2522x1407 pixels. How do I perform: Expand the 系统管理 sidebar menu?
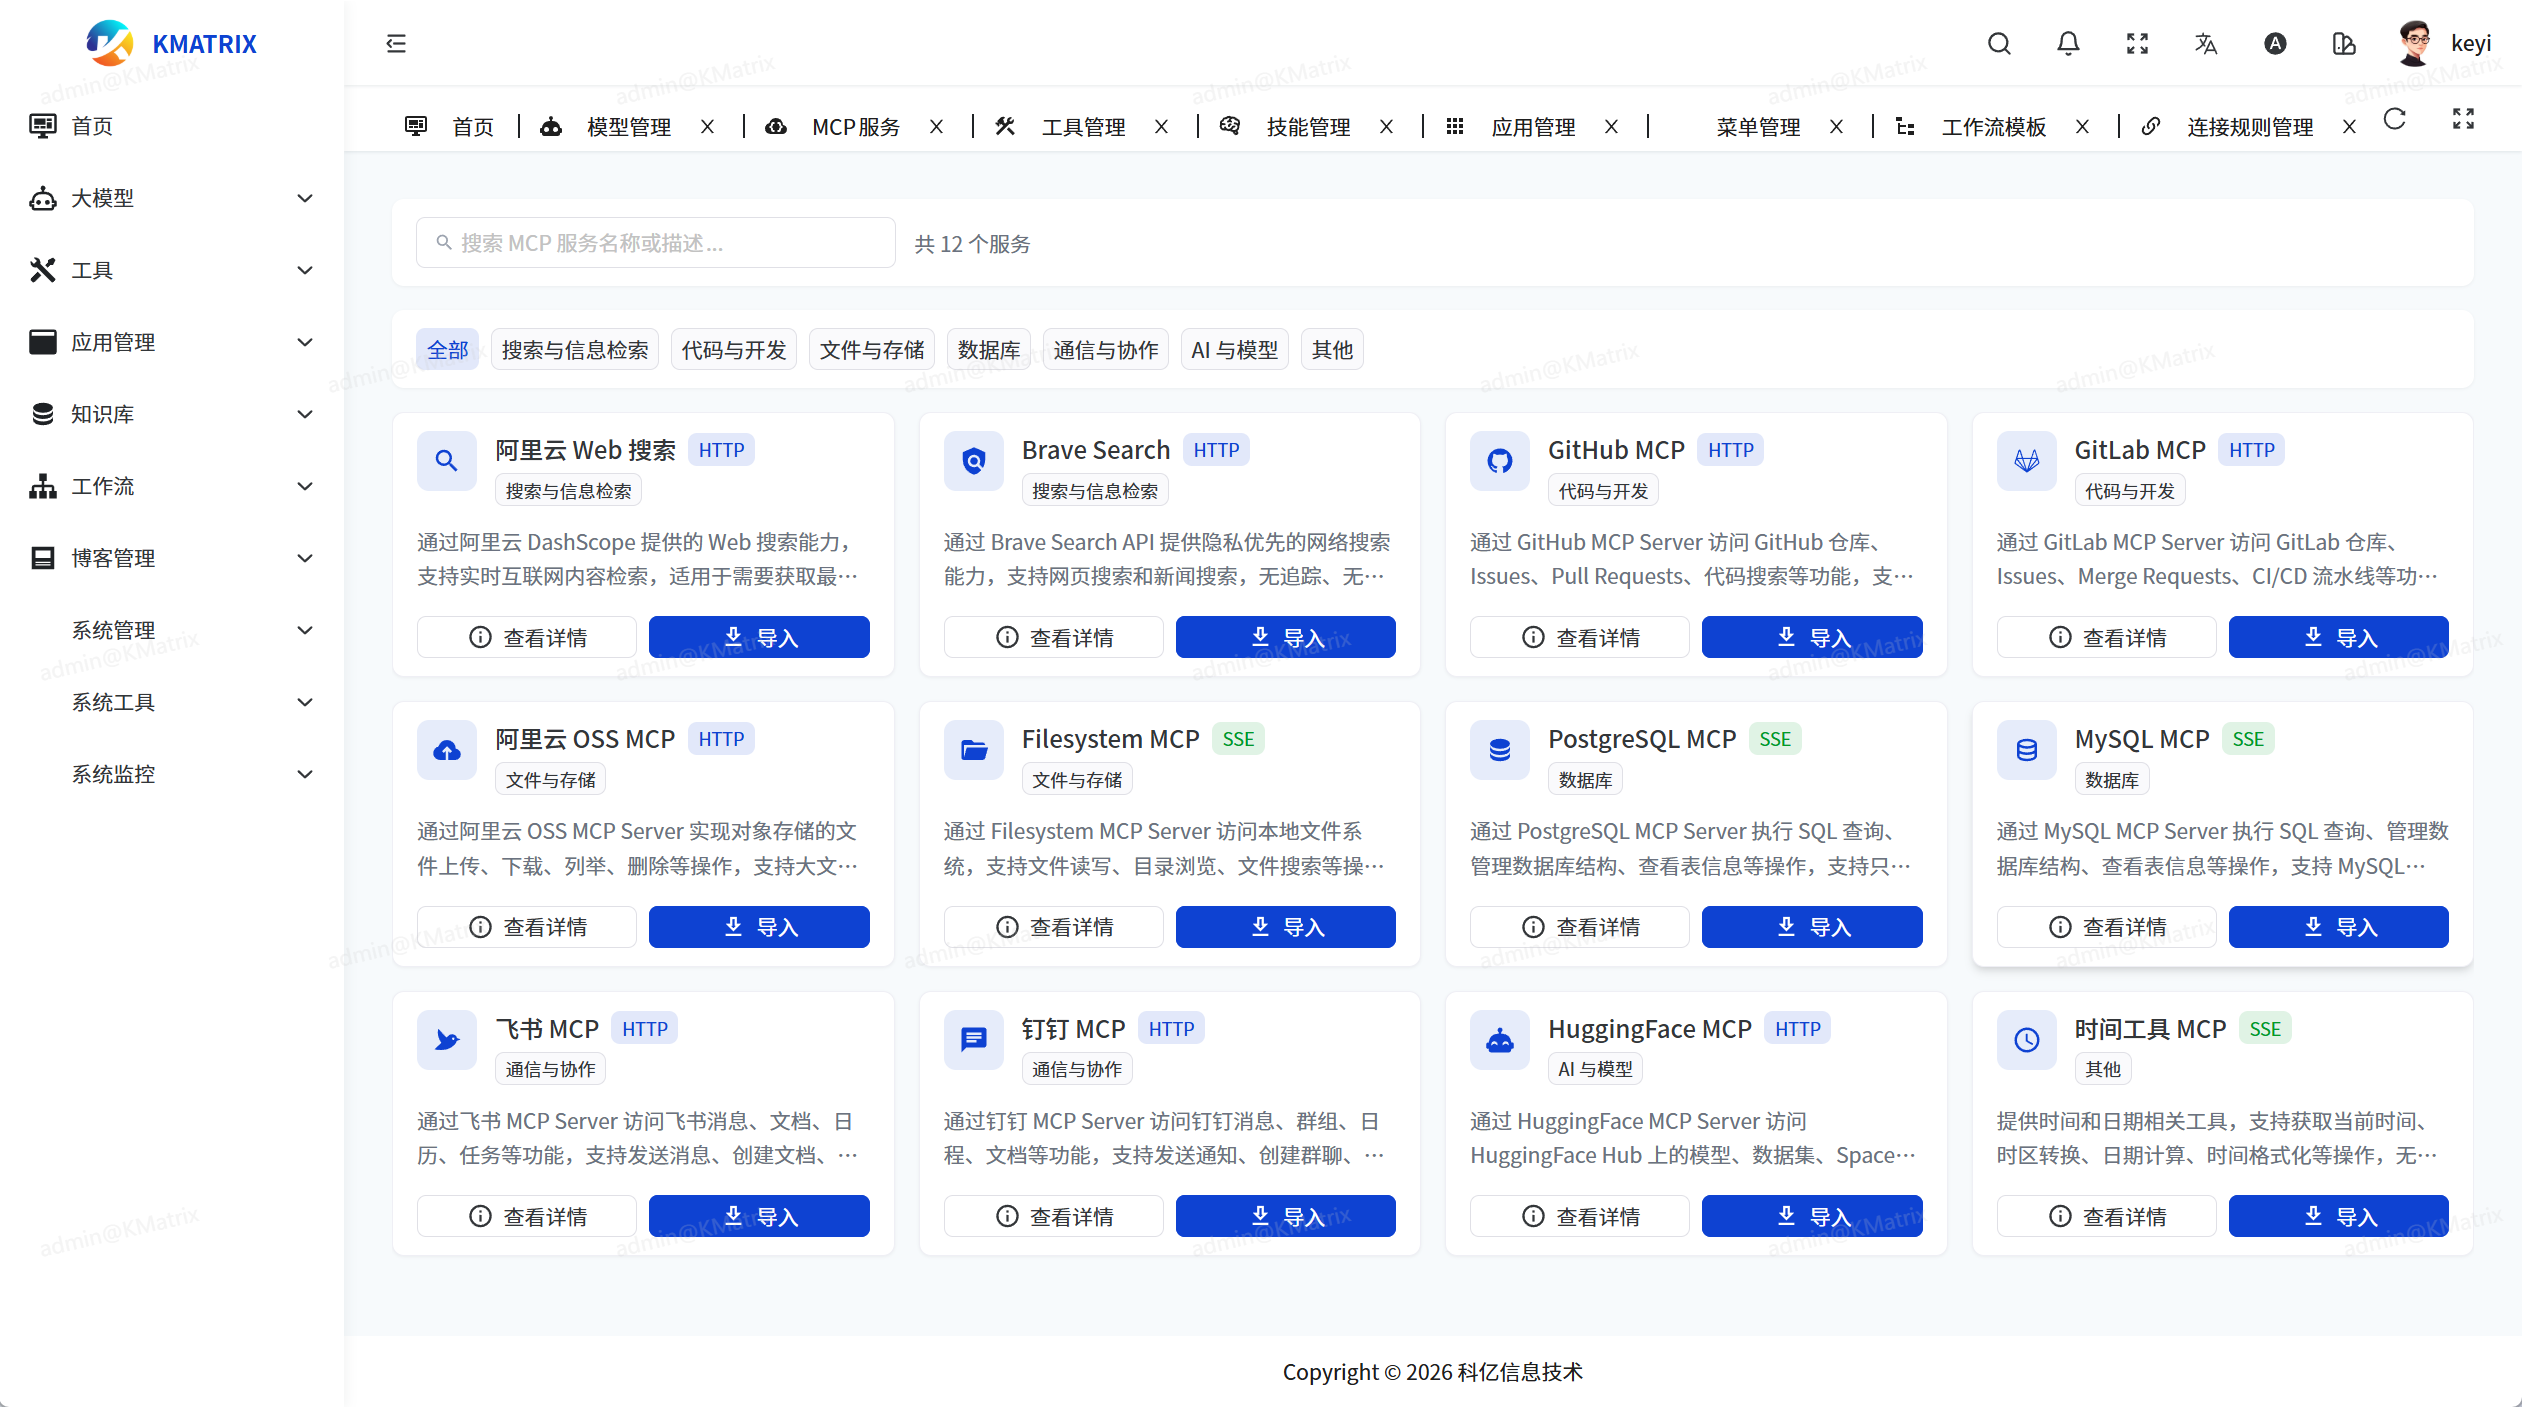(x=172, y=630)
